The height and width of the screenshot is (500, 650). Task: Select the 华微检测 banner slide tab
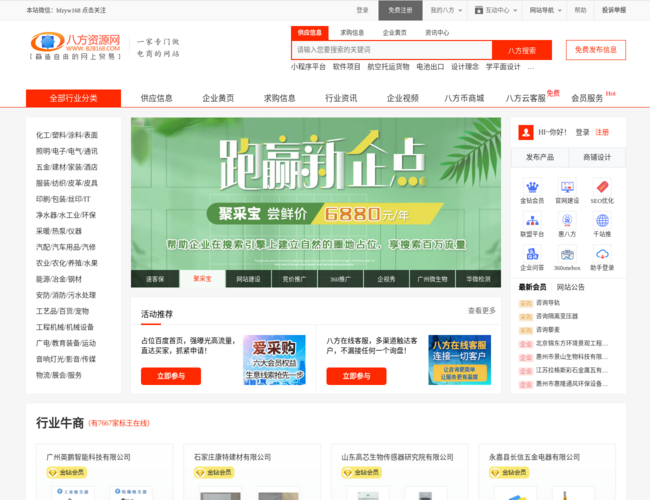pos(478,279)
